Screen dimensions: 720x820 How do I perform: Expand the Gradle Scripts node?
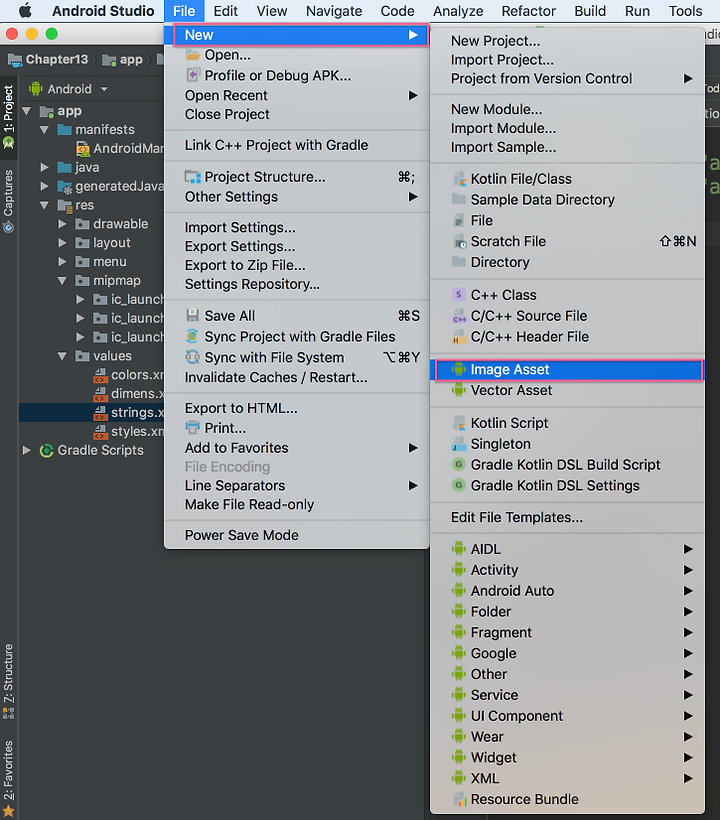27,450
